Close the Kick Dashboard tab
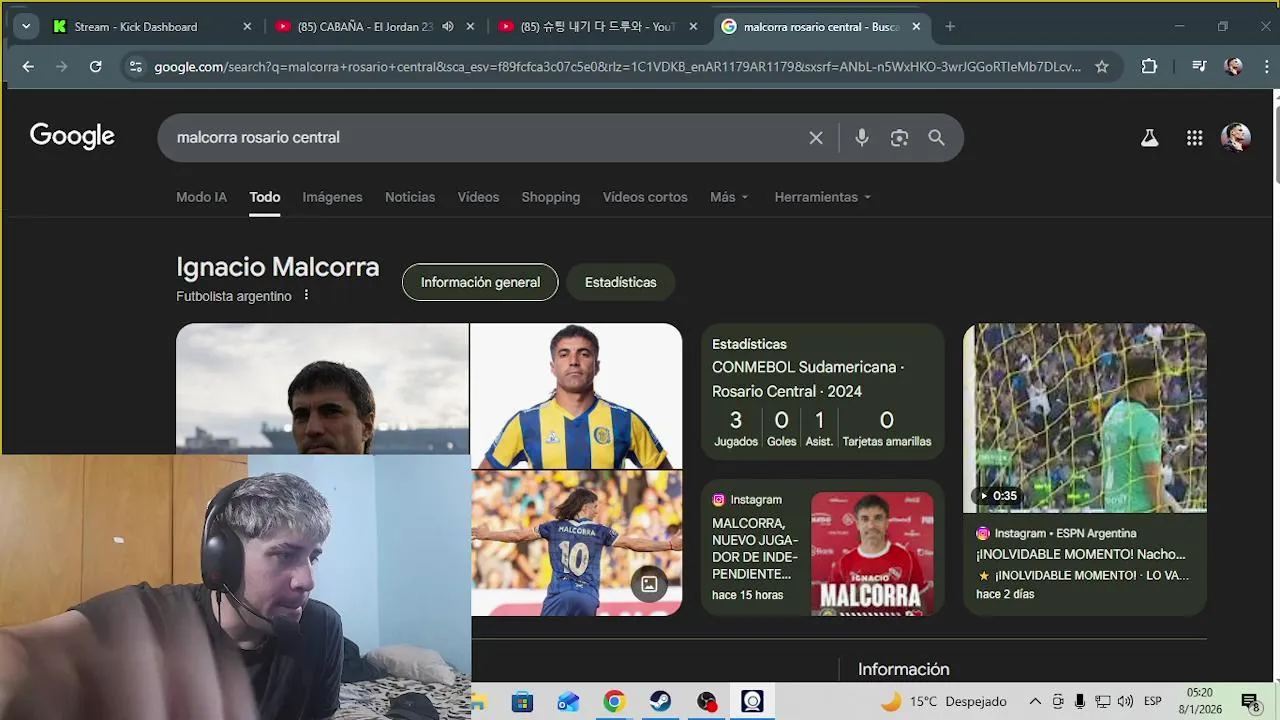Image resolution: width=1280 pixels, height=720 pixels. pyautogui.click(x=247, y=27)
